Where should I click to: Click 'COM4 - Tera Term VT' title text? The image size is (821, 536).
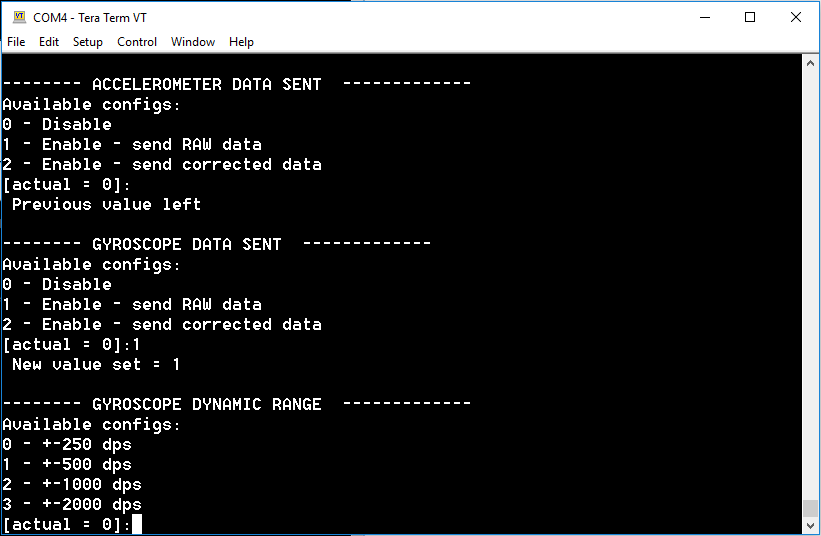coord(90,18)
